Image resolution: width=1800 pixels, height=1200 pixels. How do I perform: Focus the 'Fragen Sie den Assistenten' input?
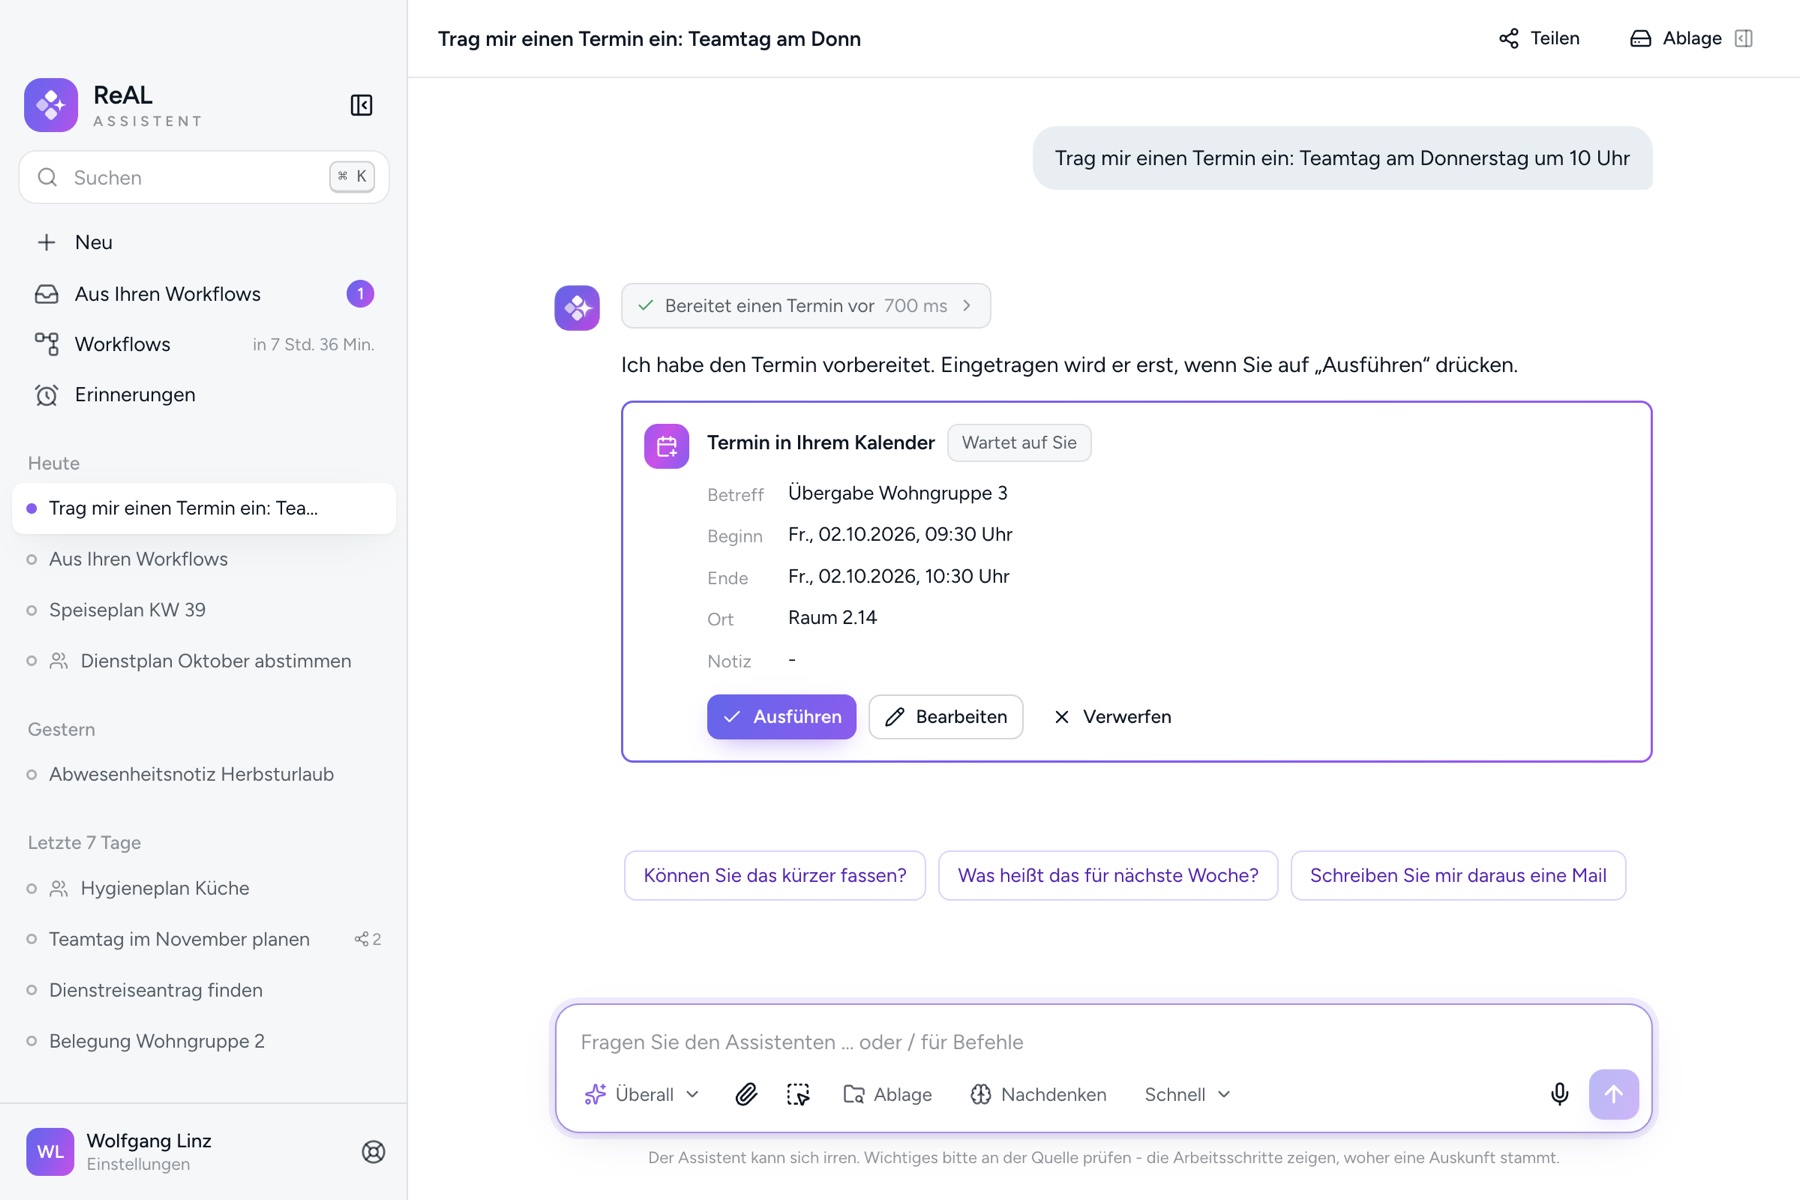[1104, 1042]
